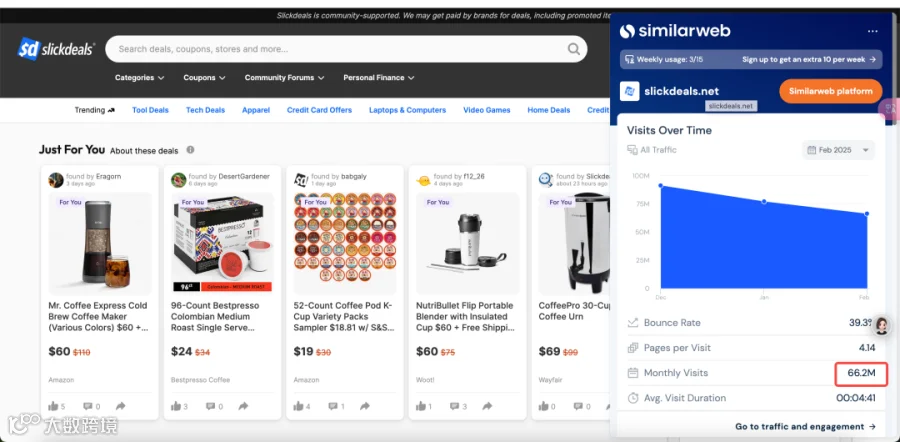Share the NutriBullet blender deal
Image resolution: width=900 pixels, height=442 pixels.
coord(487,406)
